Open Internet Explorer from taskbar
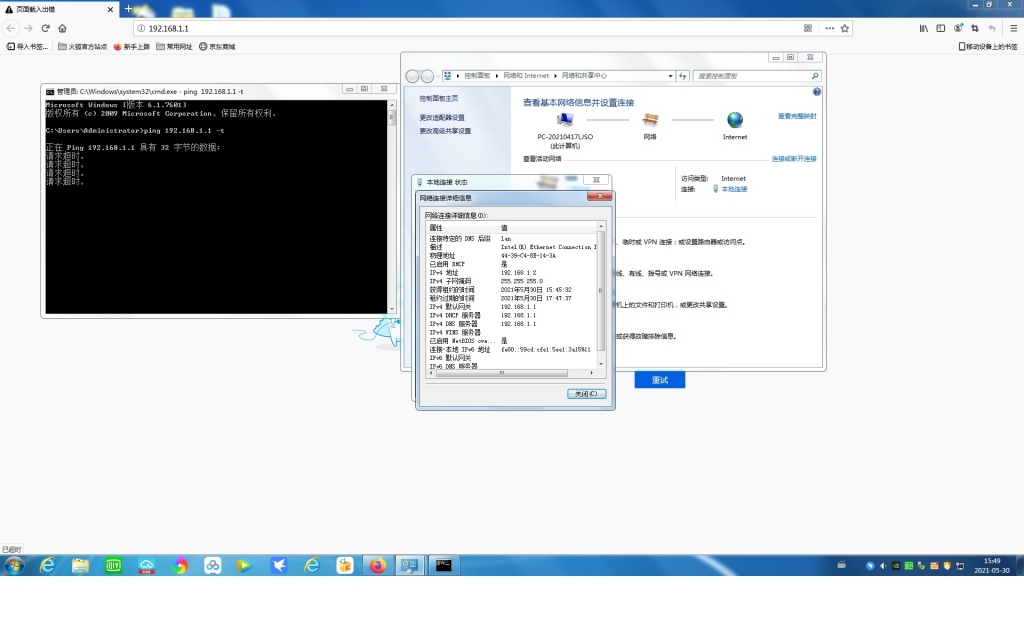This screenshot has width=1024, height=640. 47,566
